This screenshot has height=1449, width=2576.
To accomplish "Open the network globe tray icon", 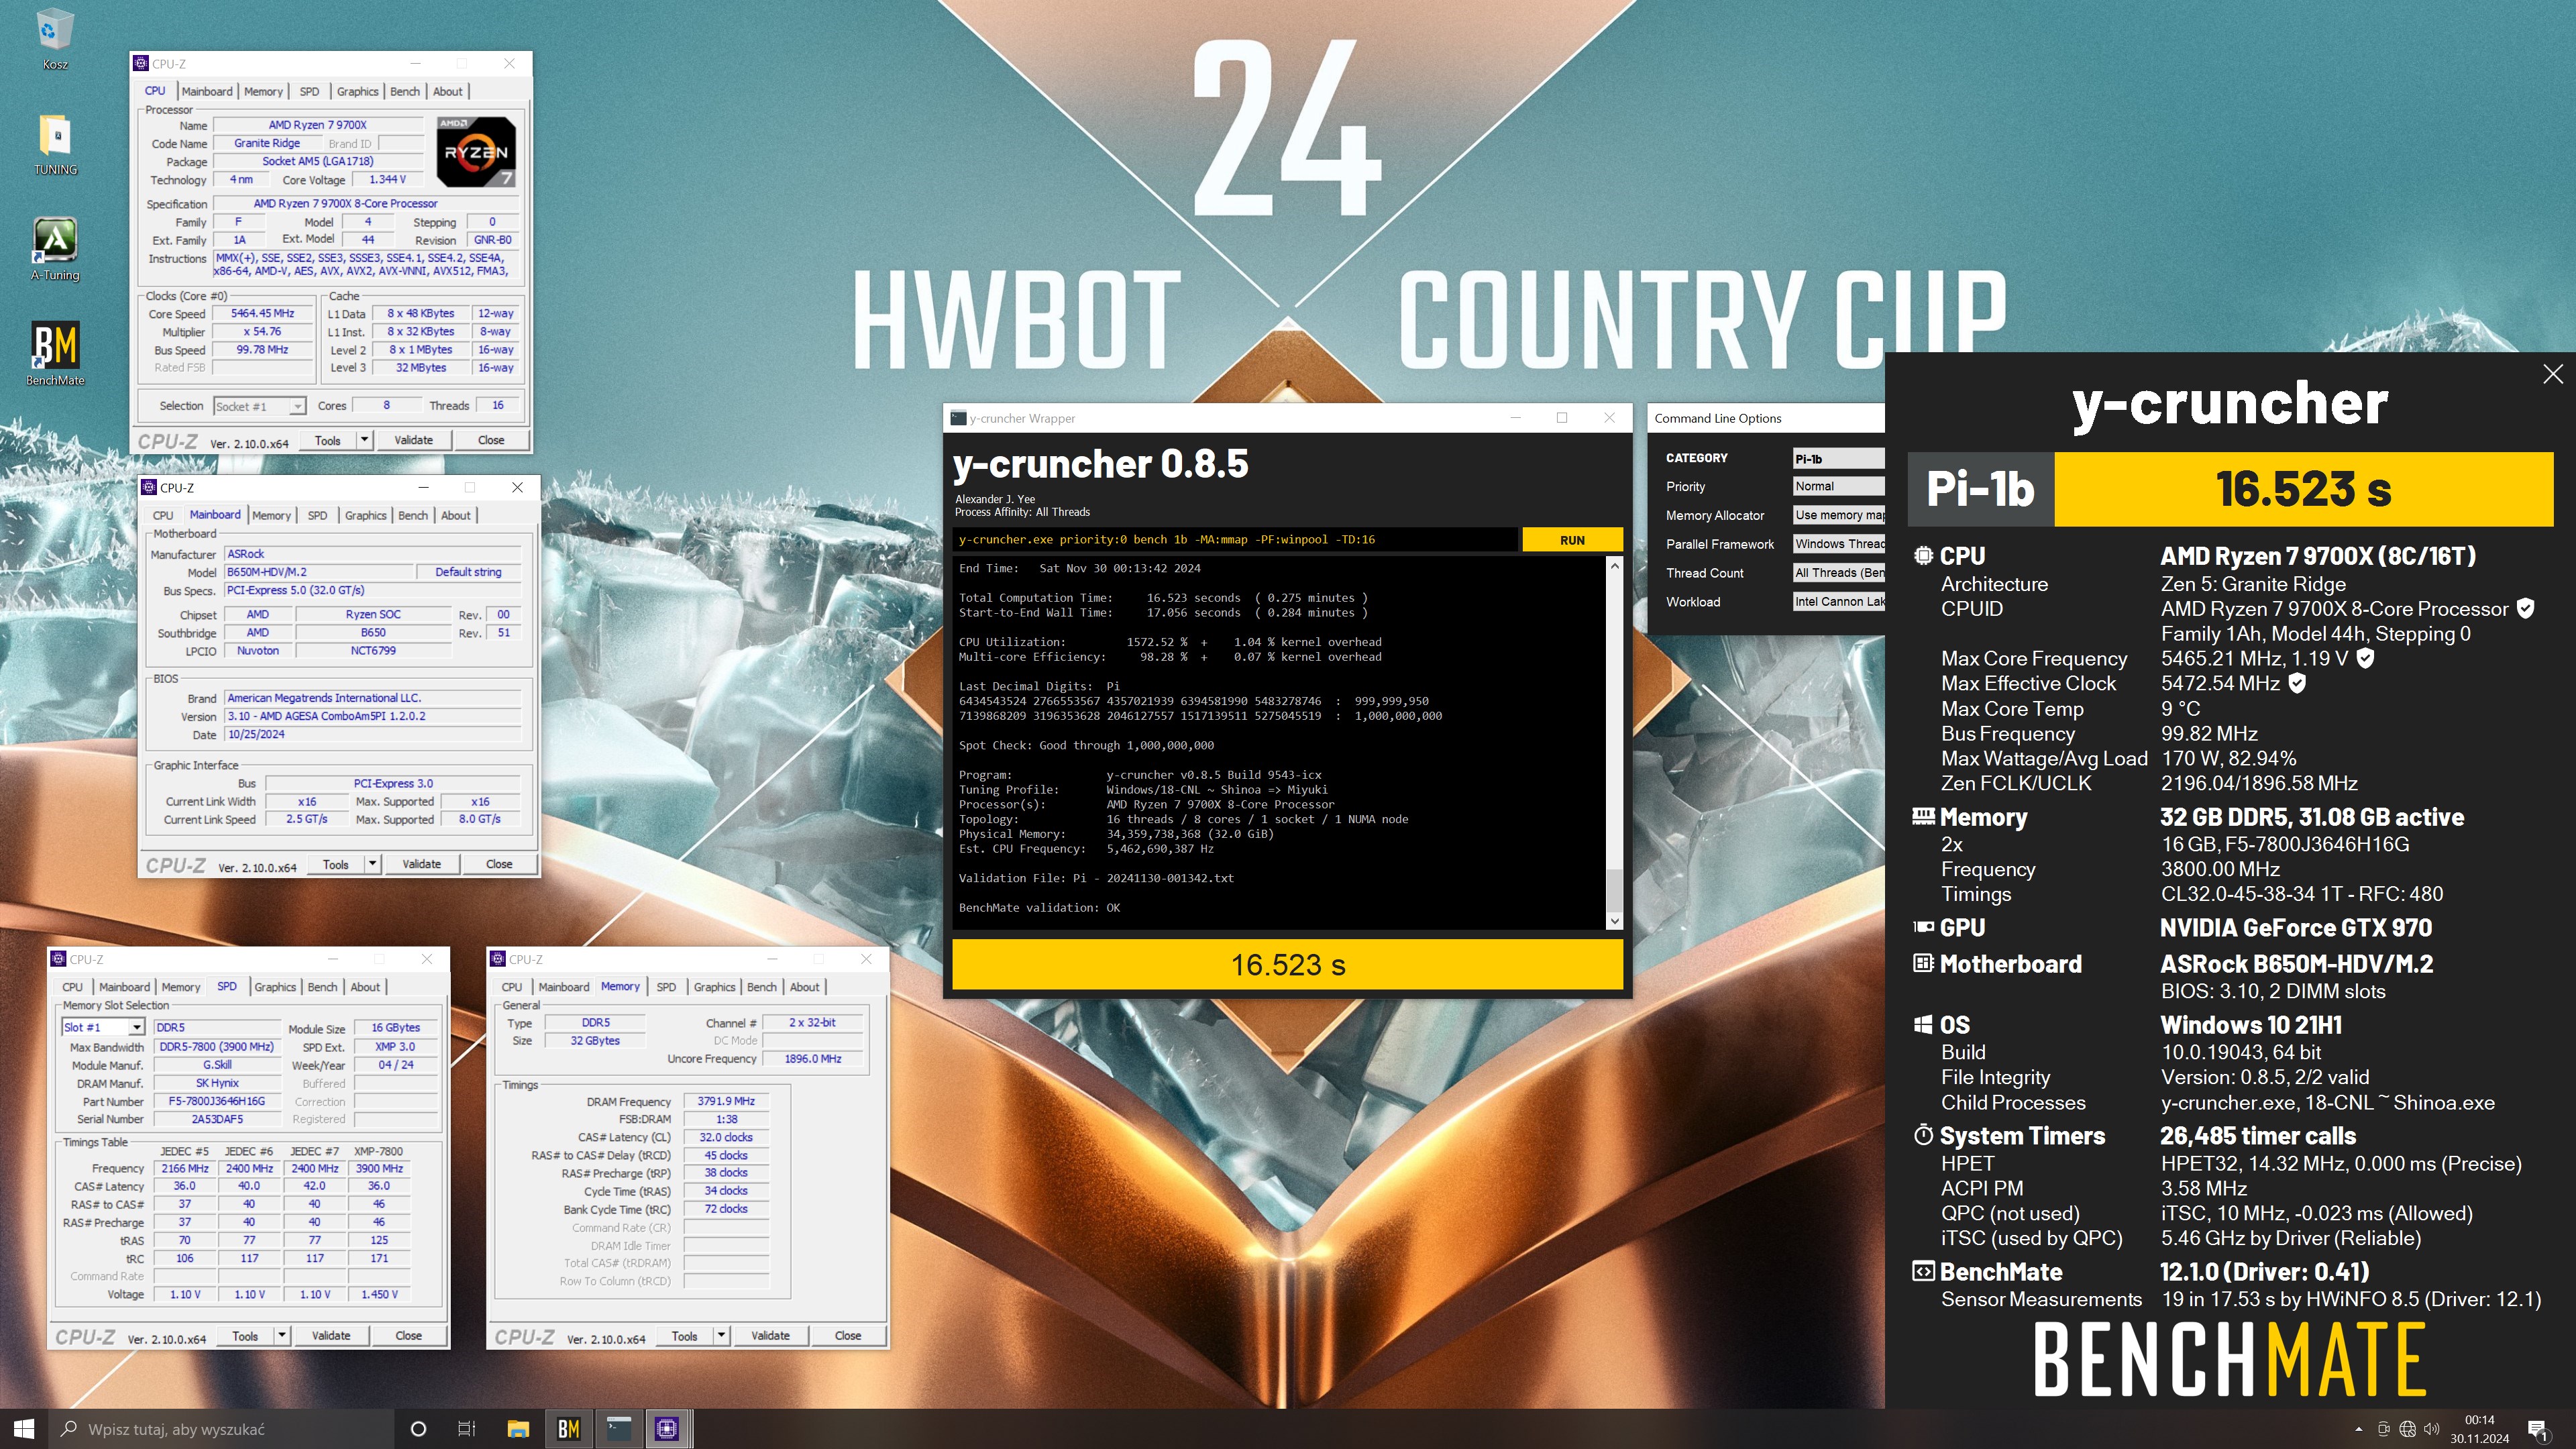I will [2407, 1429].
